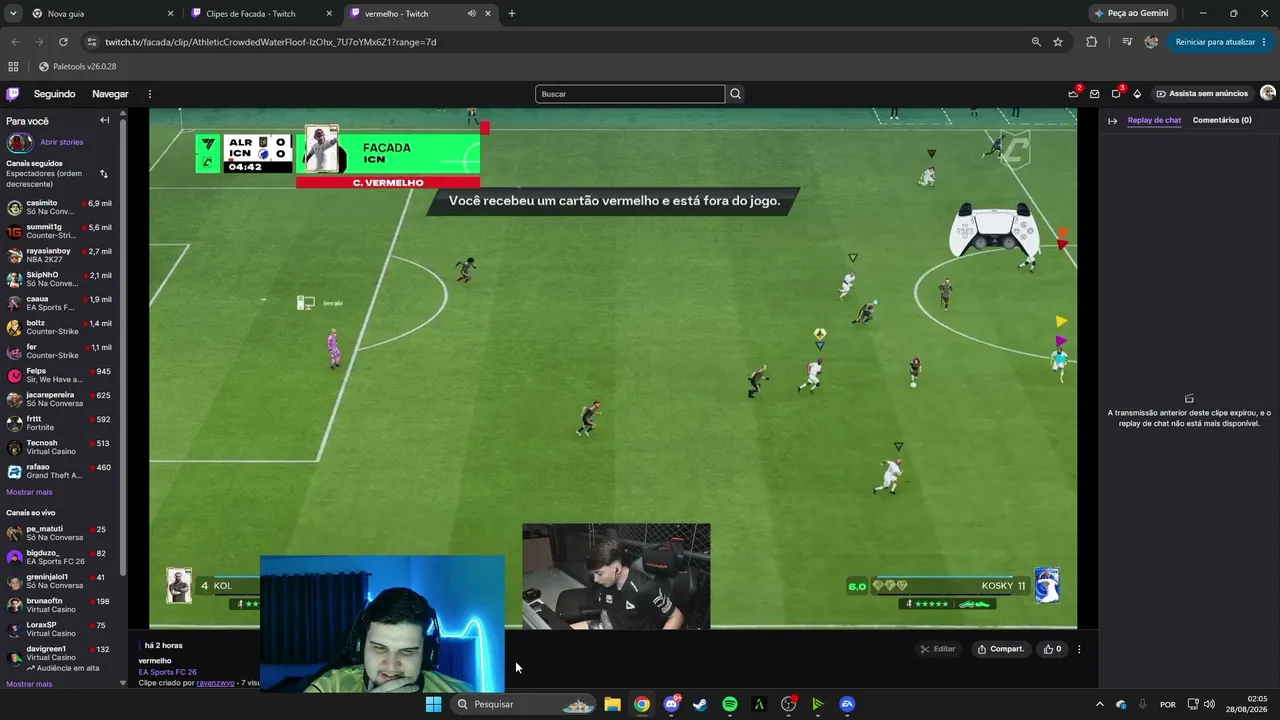
Task: Open casimito channel in sidebar
Action: (59, 208)
